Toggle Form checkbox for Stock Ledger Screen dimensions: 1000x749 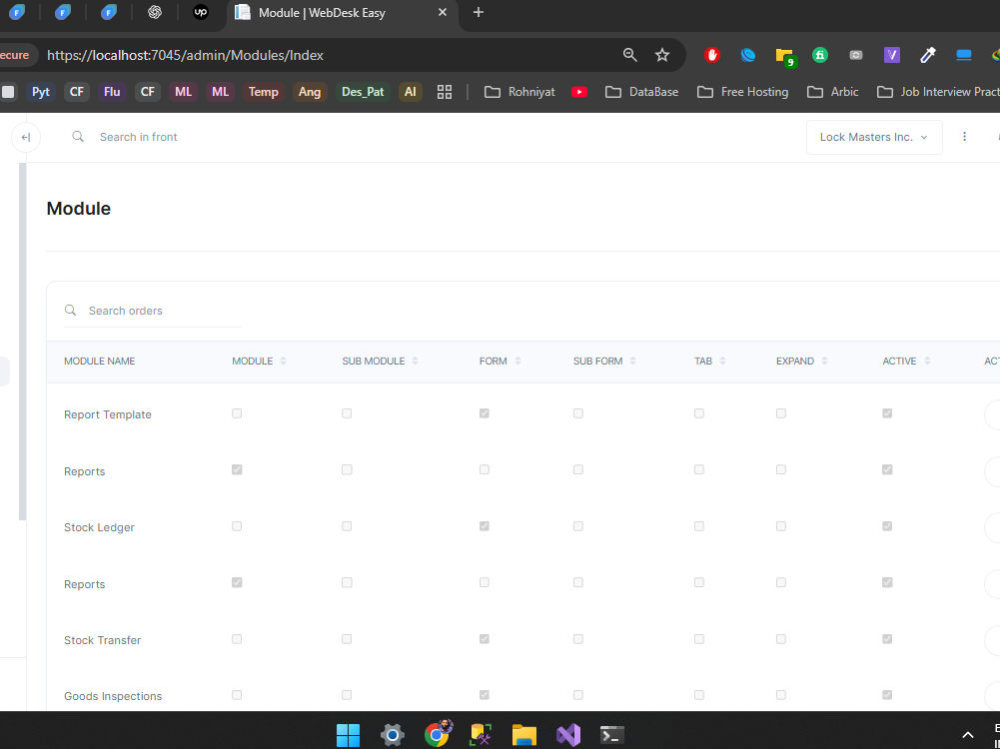(484, 526)
